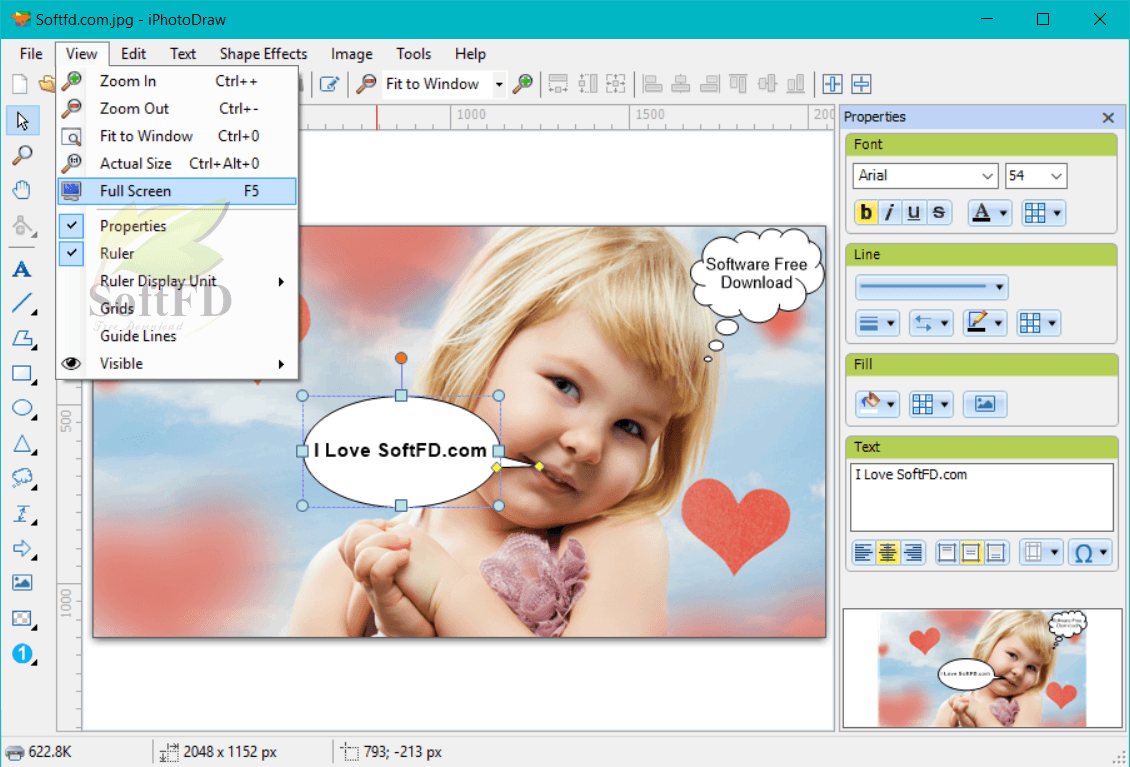This screenshot has height=767, width=1130.
Task: Select the triangle shape tool
Action: click(22, 443)
